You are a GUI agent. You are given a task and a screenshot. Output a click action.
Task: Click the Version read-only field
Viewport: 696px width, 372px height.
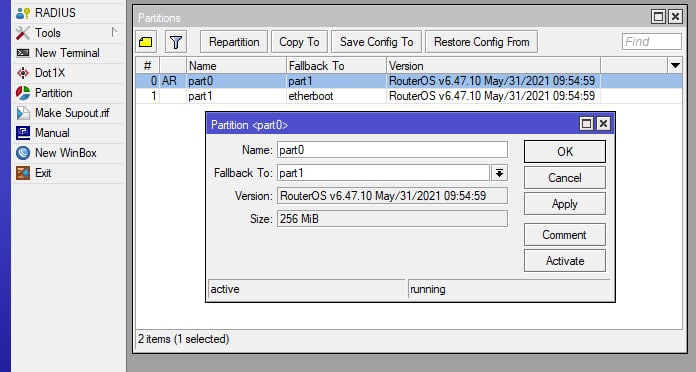pyautogui.click(x=392, y=196)
